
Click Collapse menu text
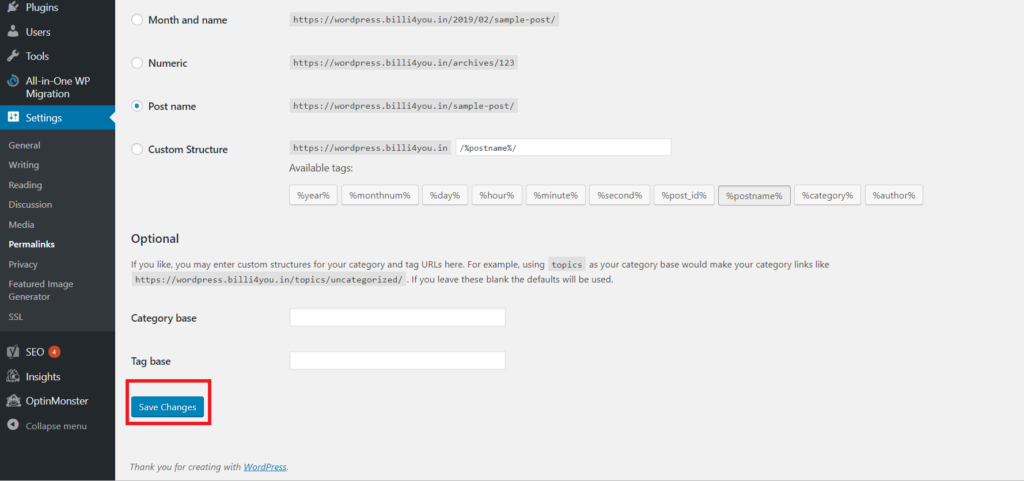tap(56, 426)
